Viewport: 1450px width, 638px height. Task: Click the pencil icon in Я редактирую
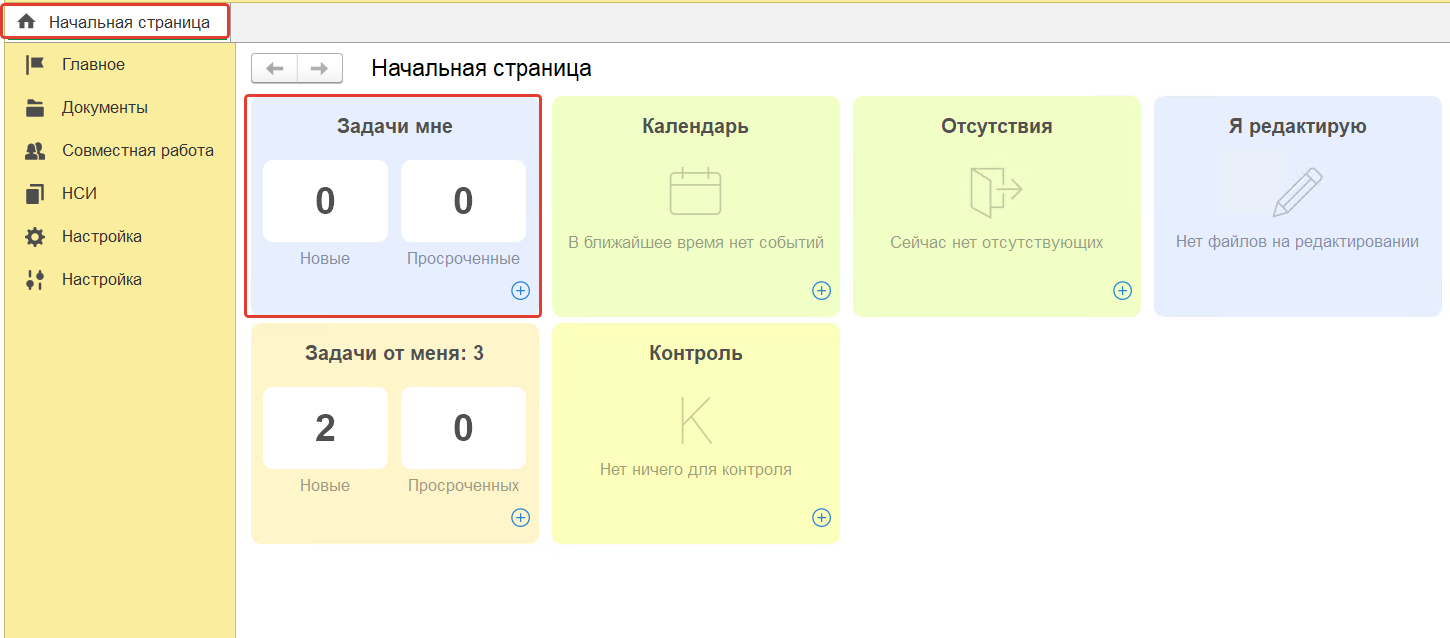click(x=1297, y=192)
